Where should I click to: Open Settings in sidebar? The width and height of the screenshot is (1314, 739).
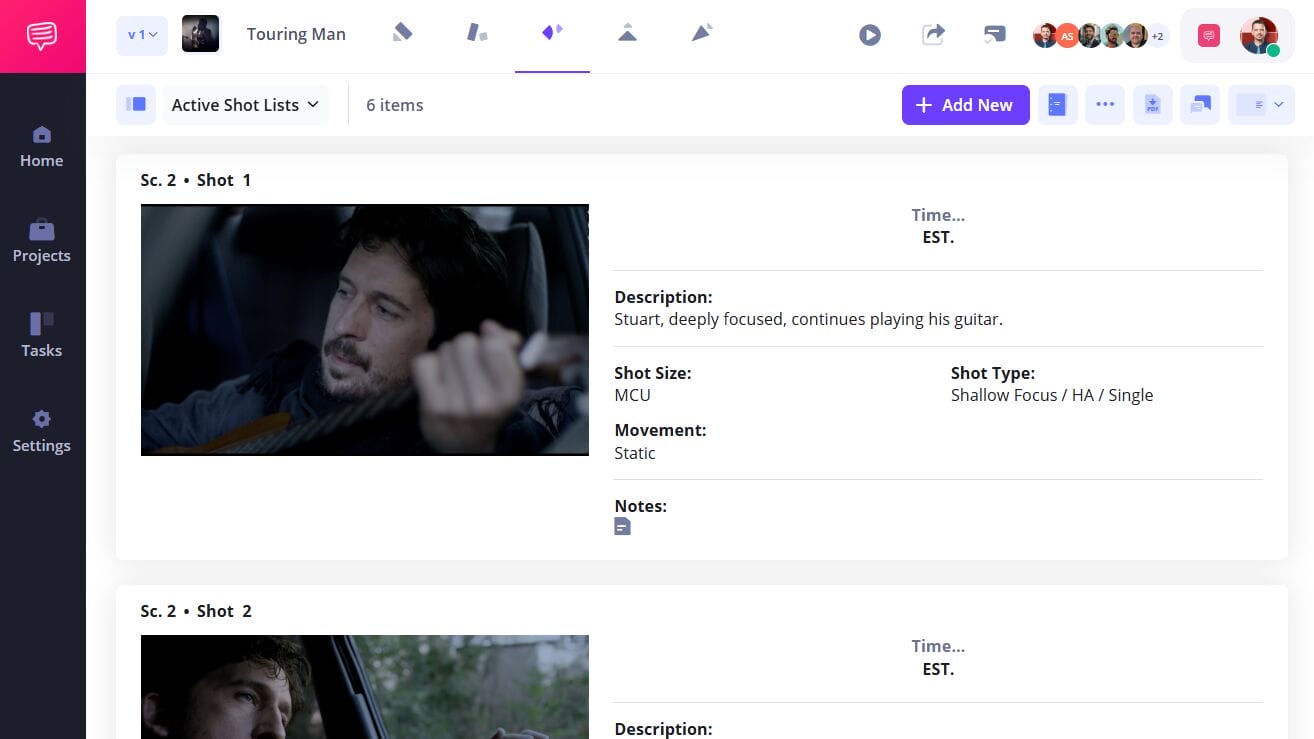(42, 432)
